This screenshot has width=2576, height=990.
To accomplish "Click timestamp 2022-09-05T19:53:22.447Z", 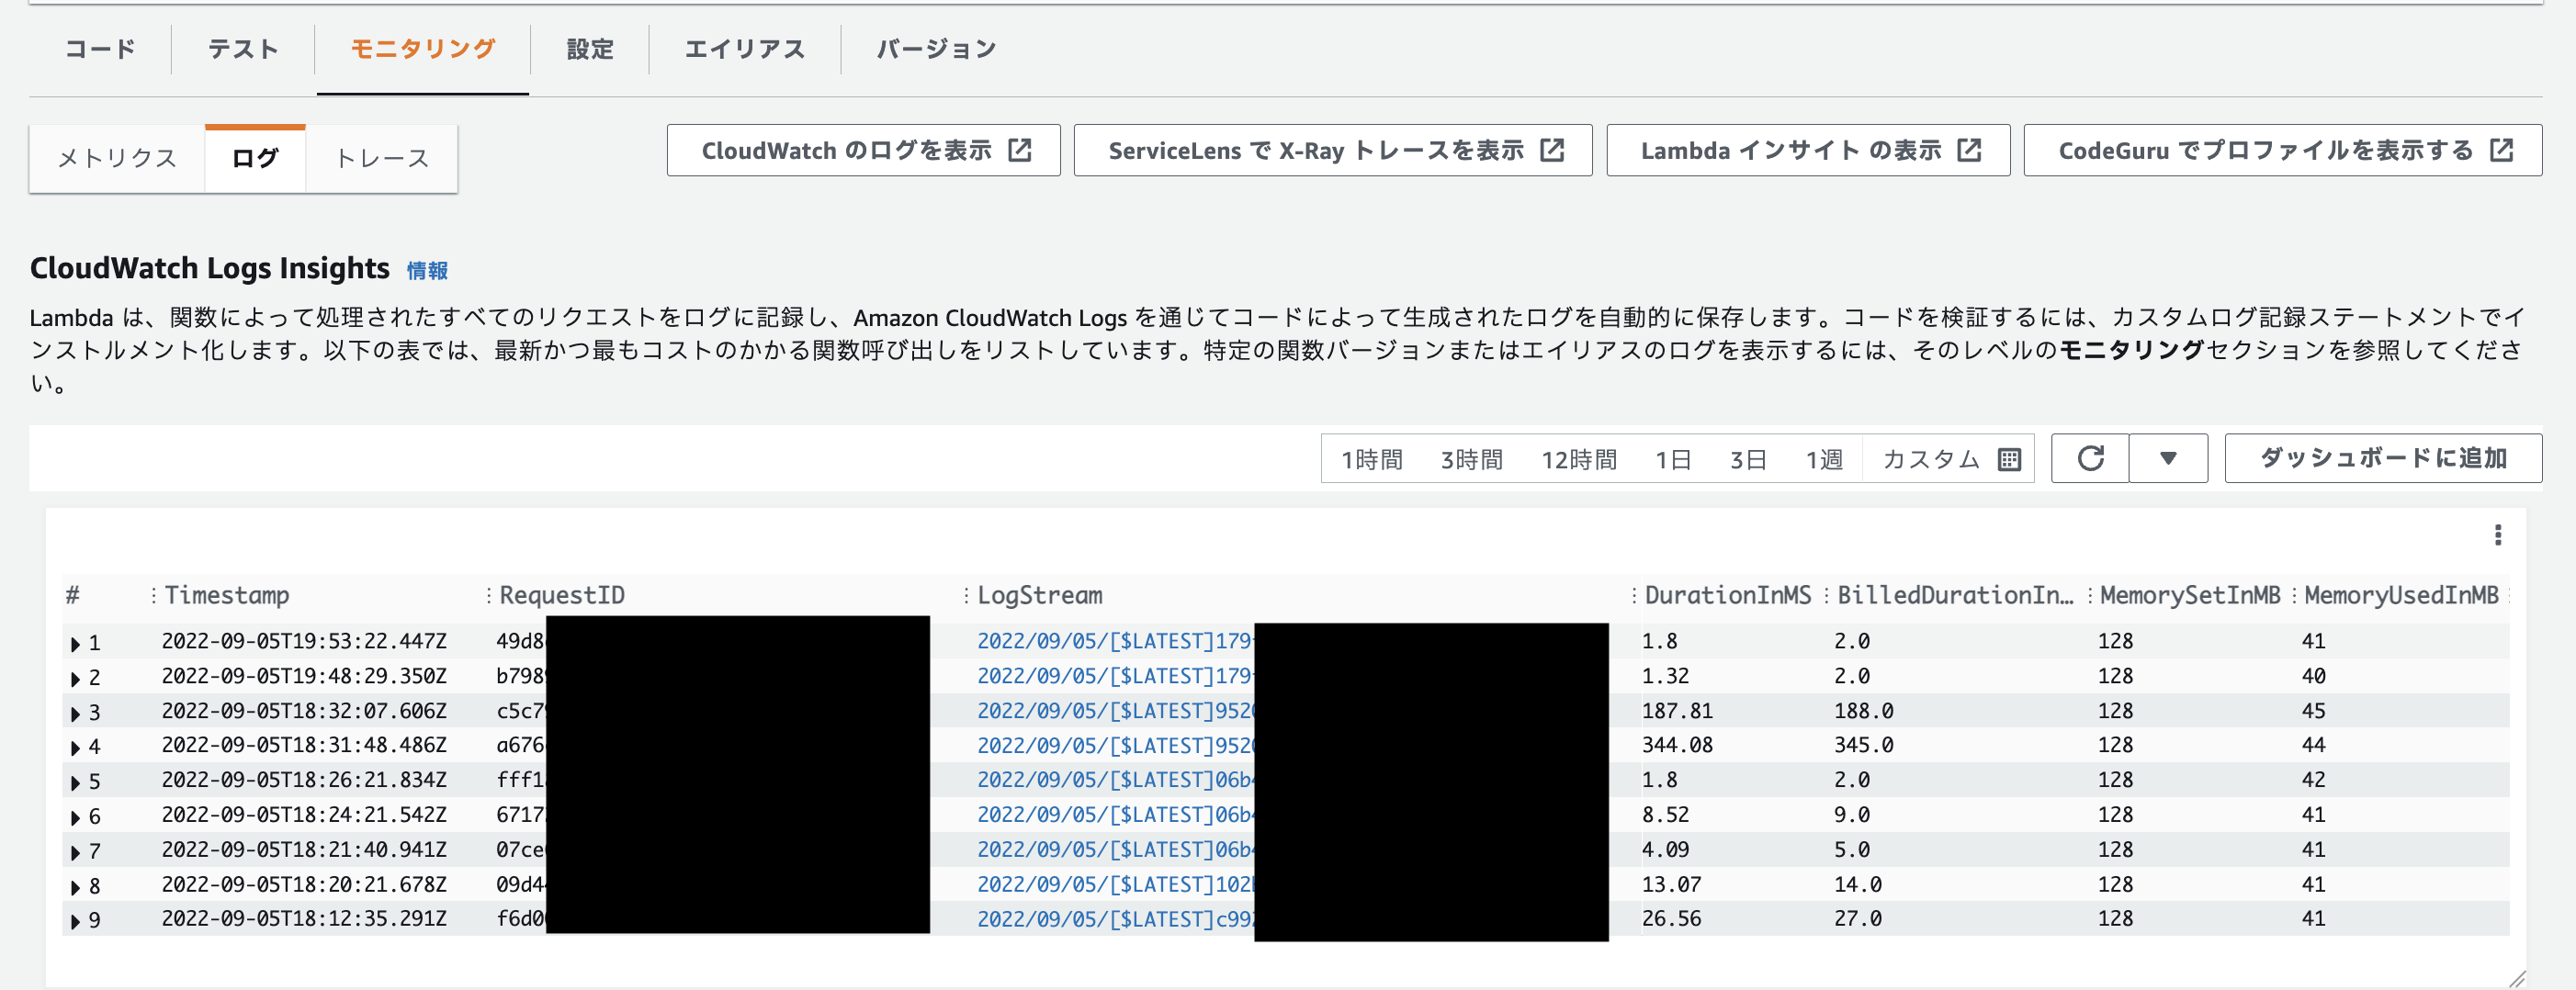I will [304, 641].
